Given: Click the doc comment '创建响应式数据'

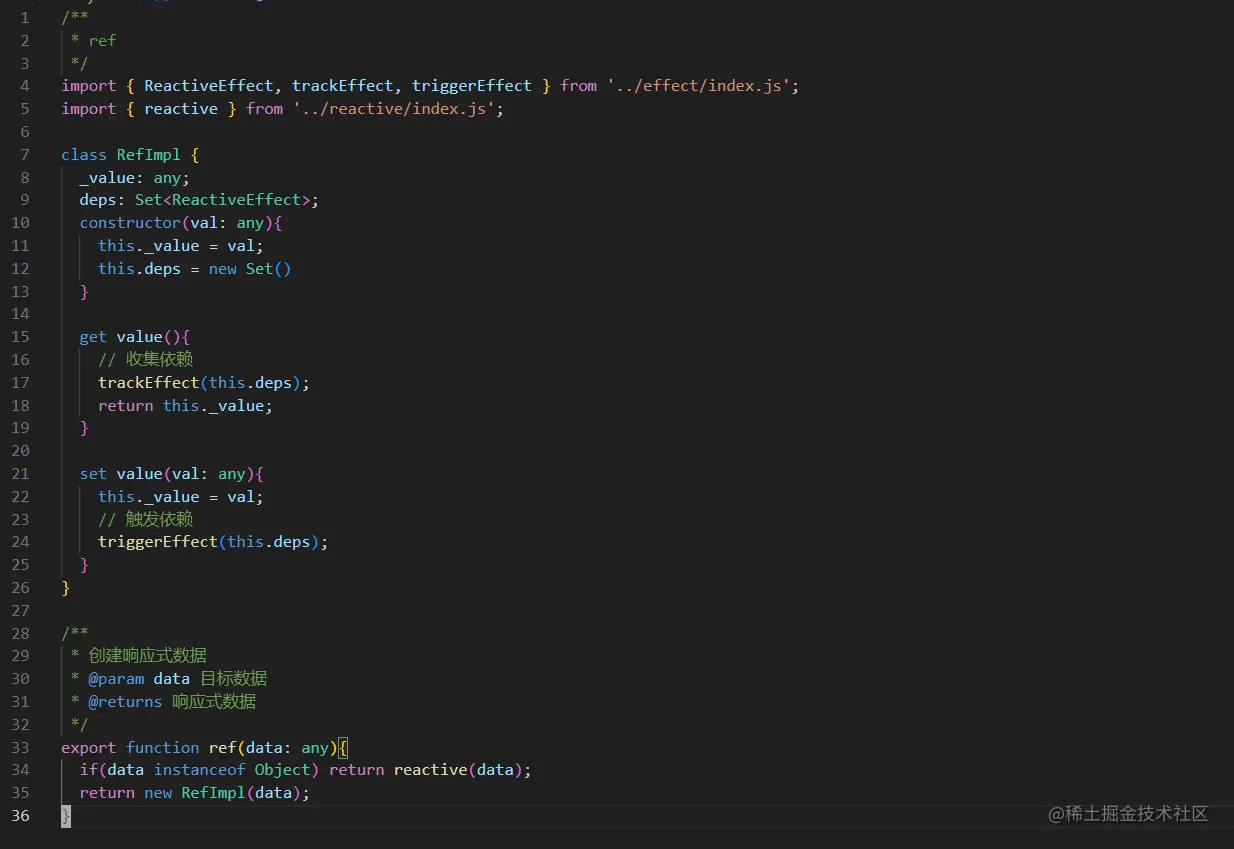Looking at the screenshot, I should coord(148,656).
